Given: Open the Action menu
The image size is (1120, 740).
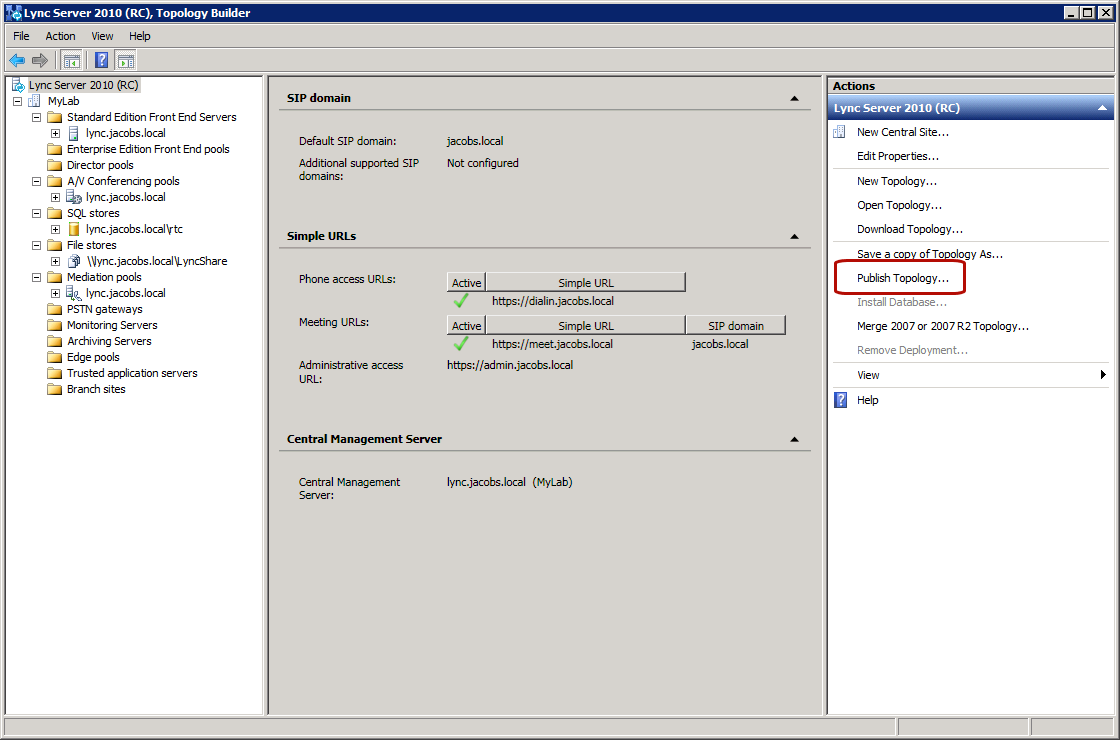Looking at the screenshot, I should [60, 36].
